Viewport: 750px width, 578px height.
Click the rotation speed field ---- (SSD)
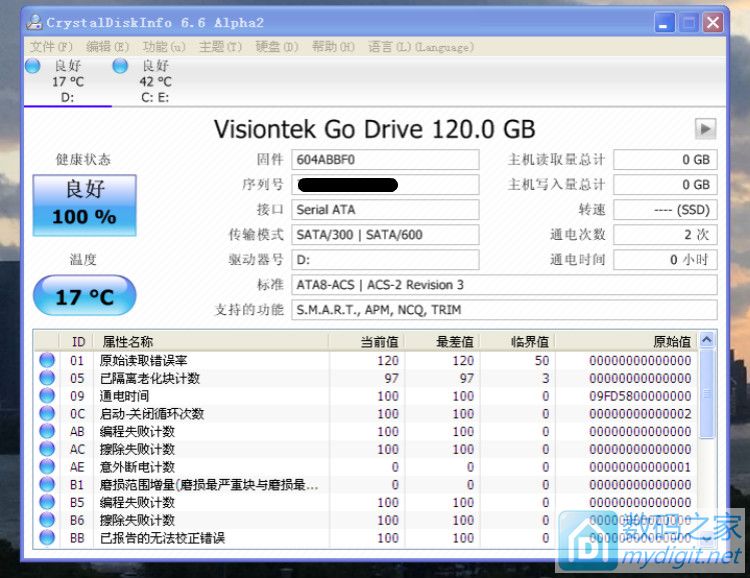665,210
